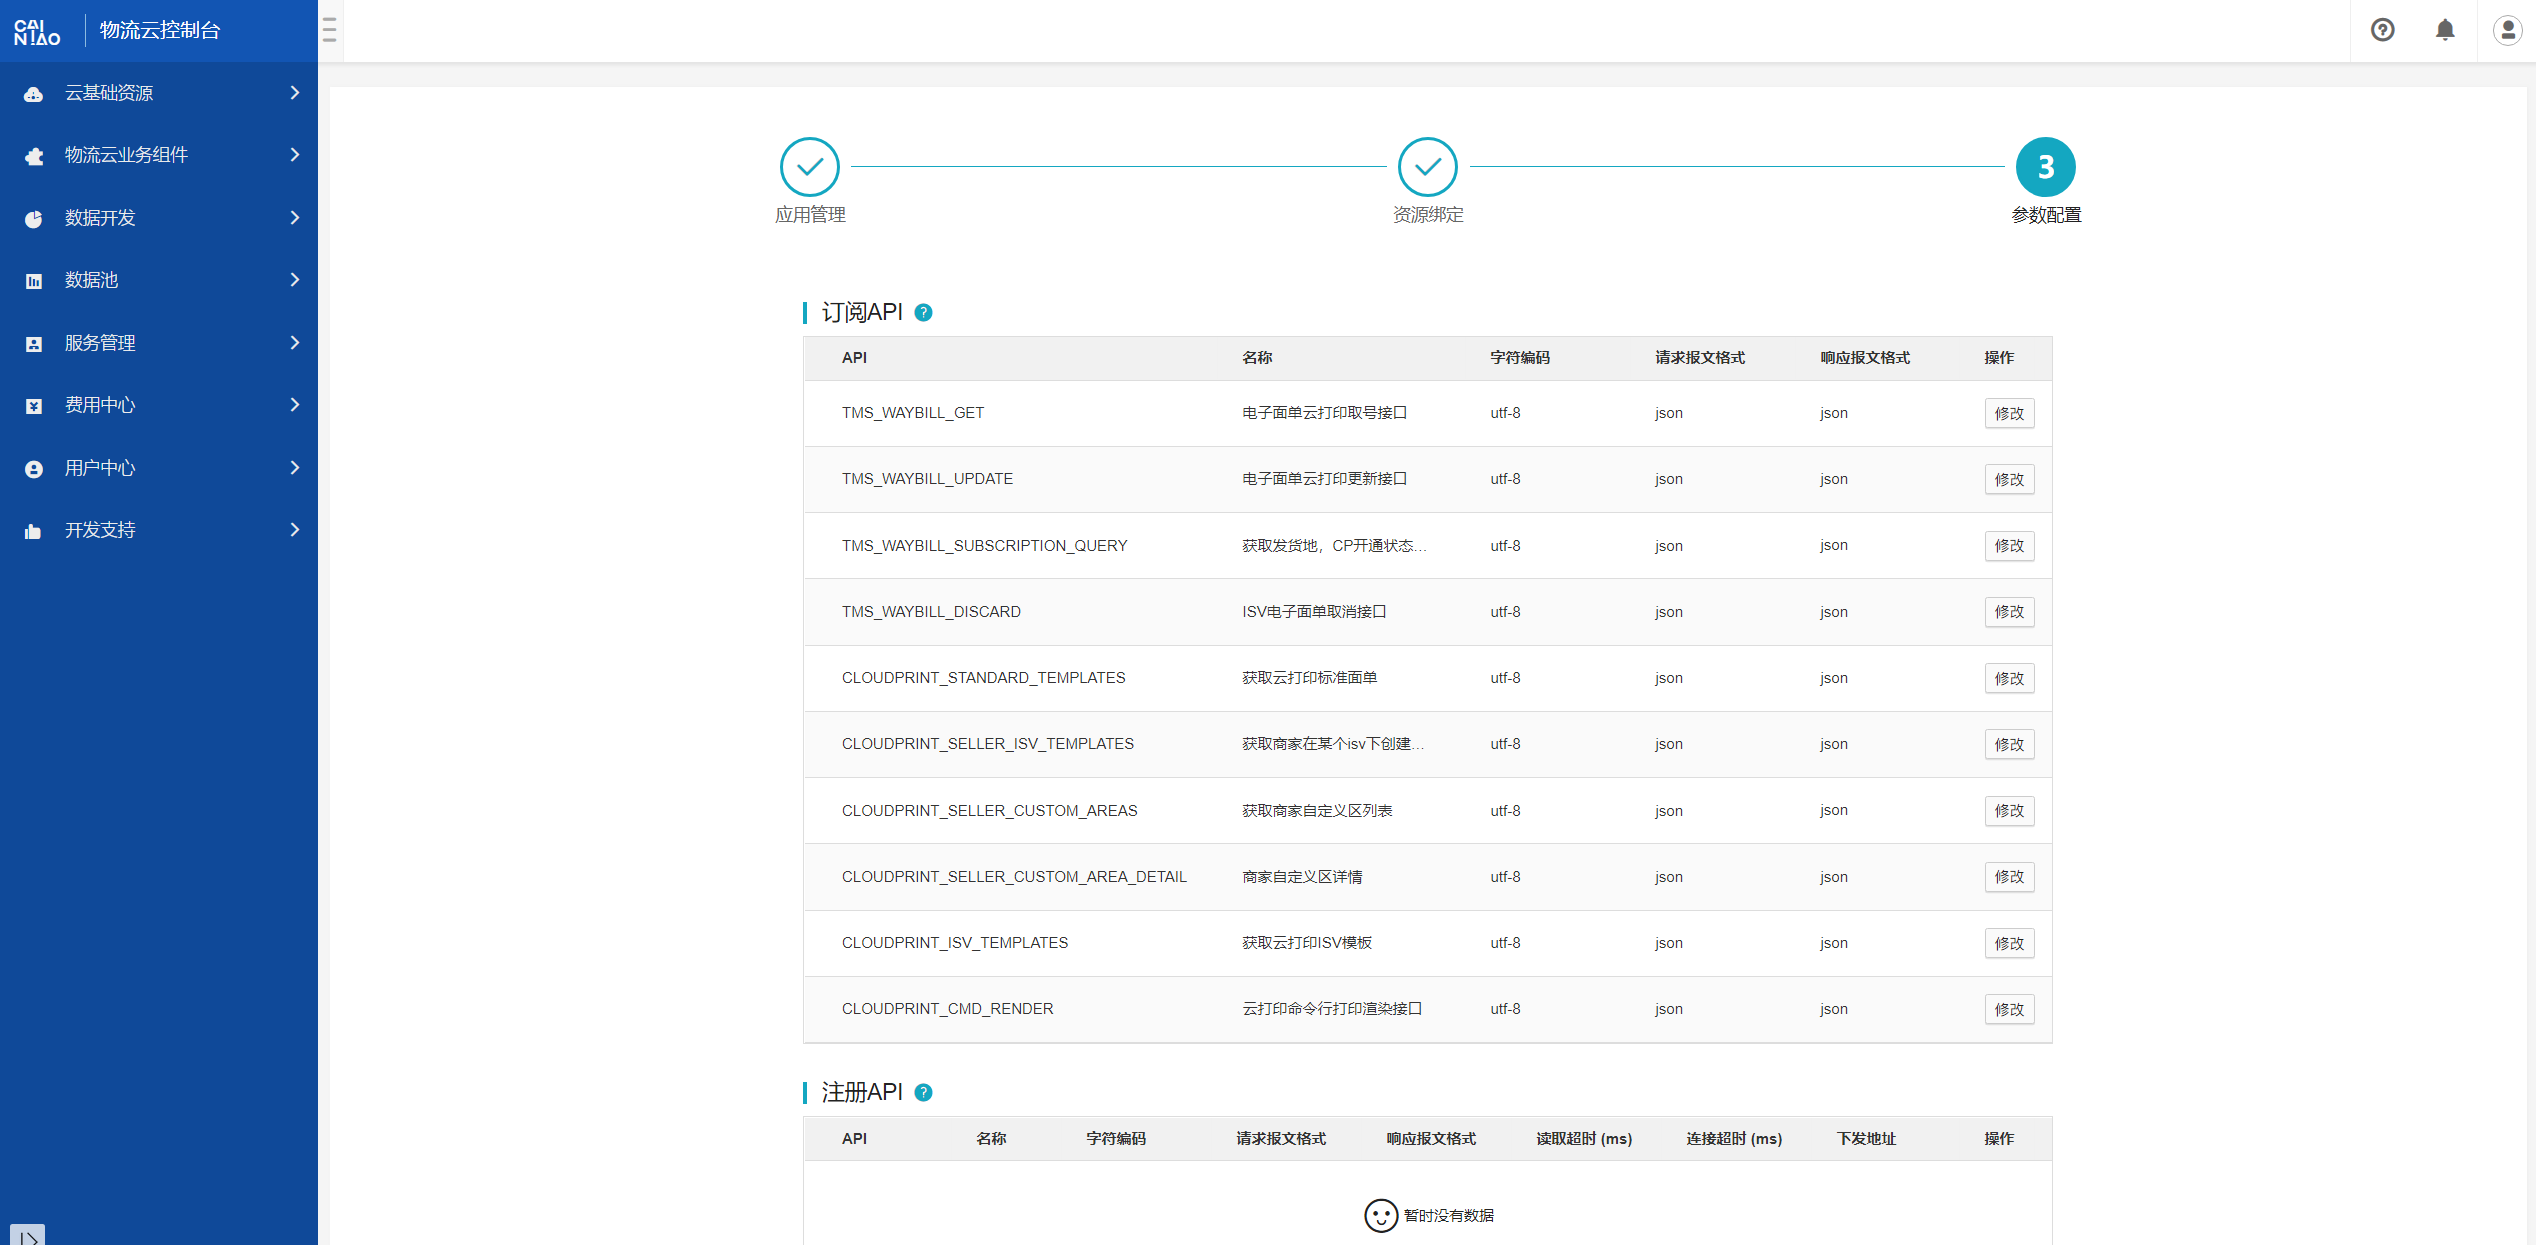
Task: Click 修改 for TMS_WAYBILL_GET row
Action: click(x=2008, y=414)
